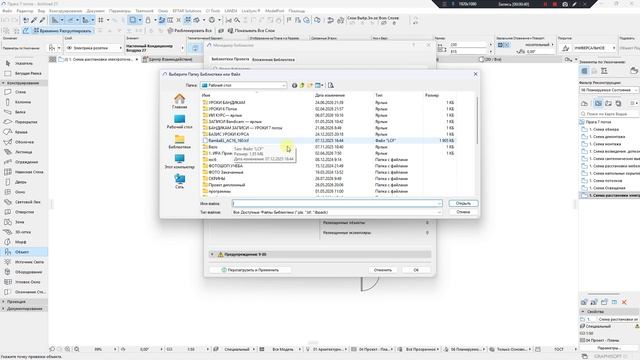Click OK button in Library Manager
This screenshot has height=360, width=640.
pos(416,270)
